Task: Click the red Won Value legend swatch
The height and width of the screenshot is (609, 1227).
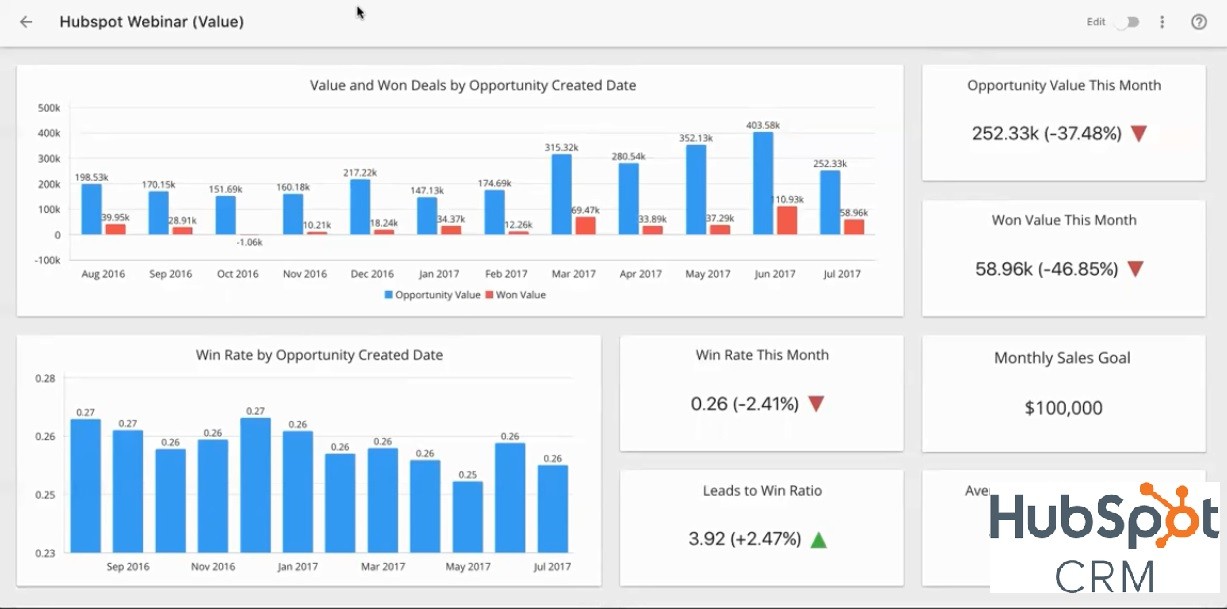Action: [489, 295]
